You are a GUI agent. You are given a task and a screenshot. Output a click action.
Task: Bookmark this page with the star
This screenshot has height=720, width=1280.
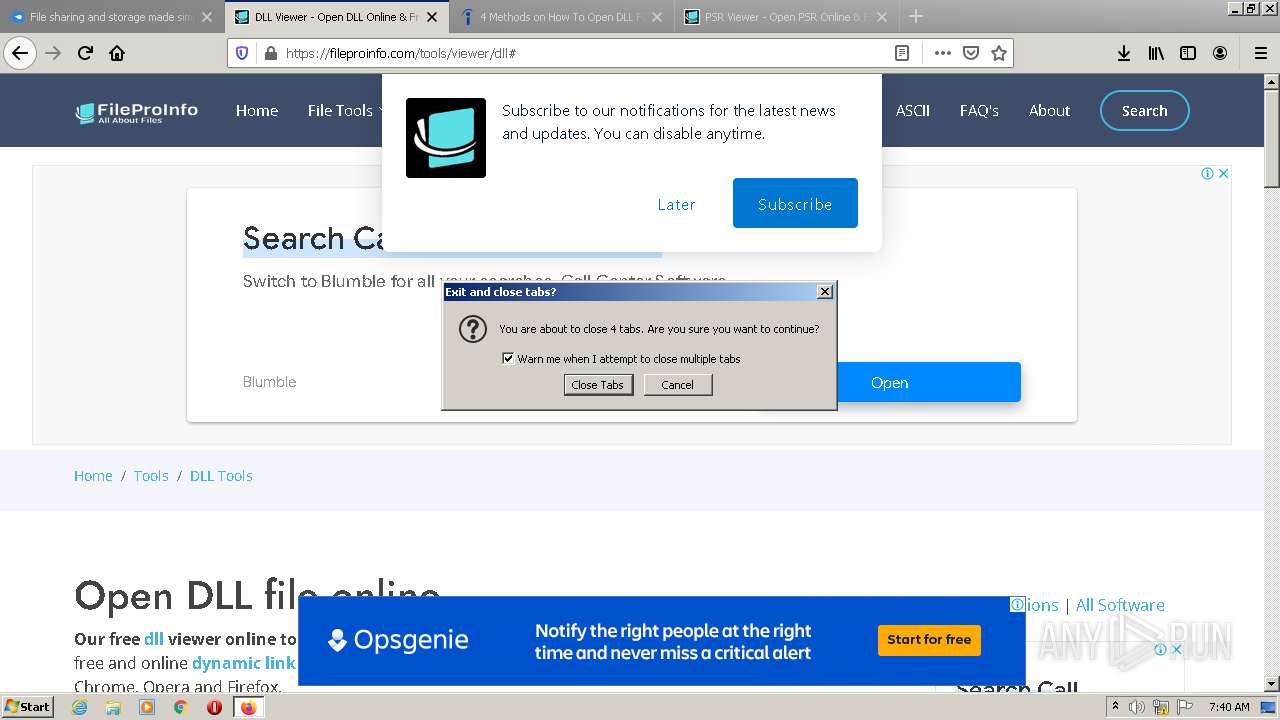point(998,53)
